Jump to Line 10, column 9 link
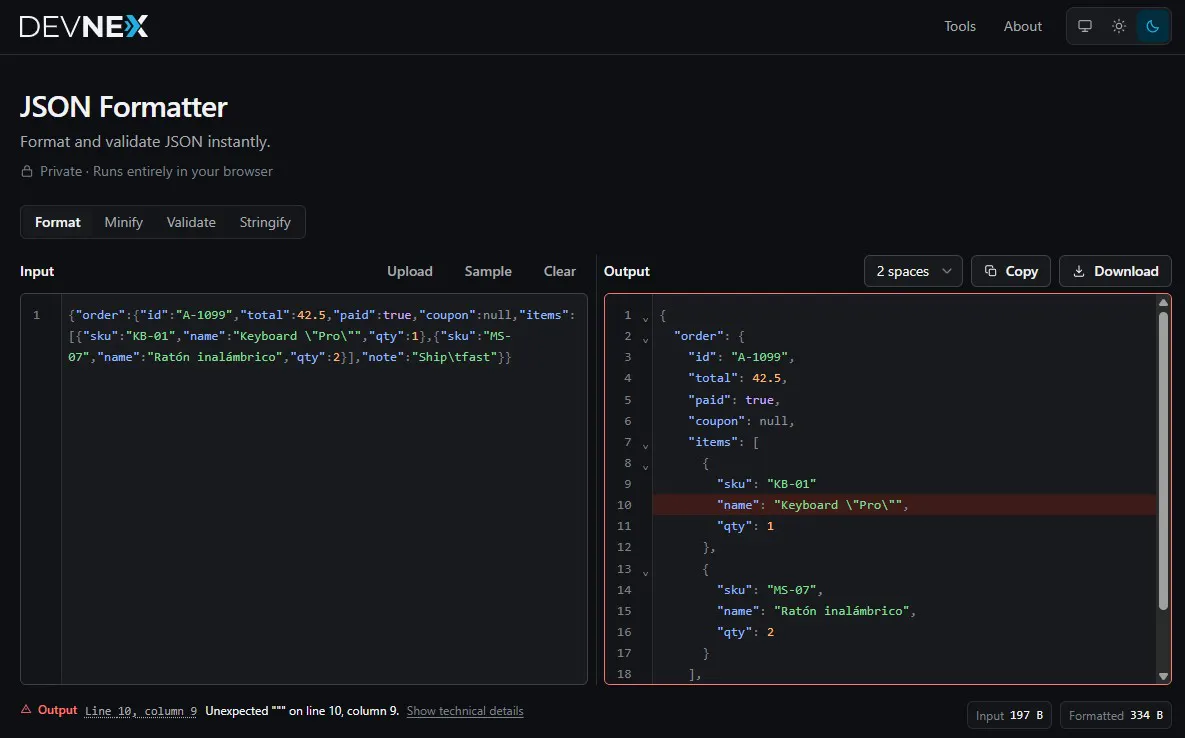Viewport: 1185px width, 738px height. (x=141, y=711)
